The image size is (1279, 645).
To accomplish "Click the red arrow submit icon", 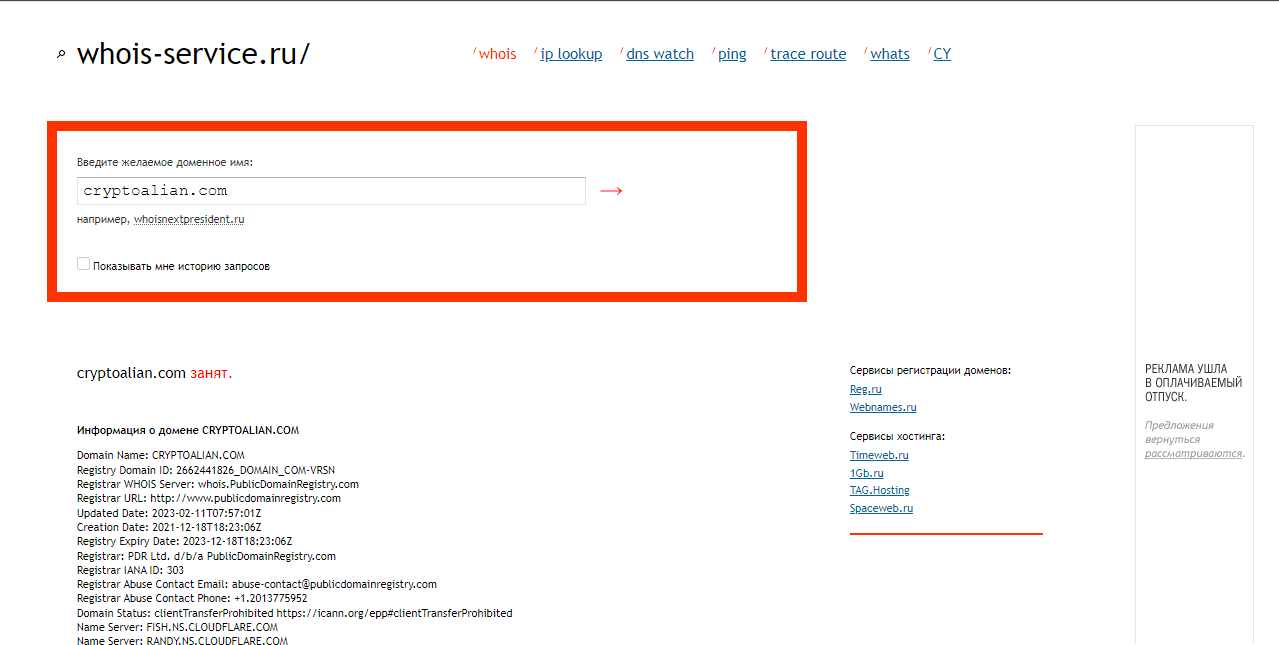I will tap(611, 191).
